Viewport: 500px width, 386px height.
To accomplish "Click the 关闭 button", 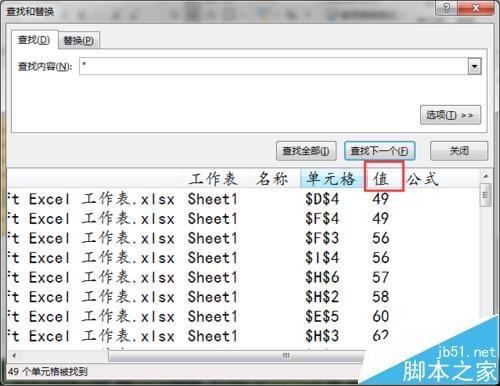I will [x=459, y=151].
